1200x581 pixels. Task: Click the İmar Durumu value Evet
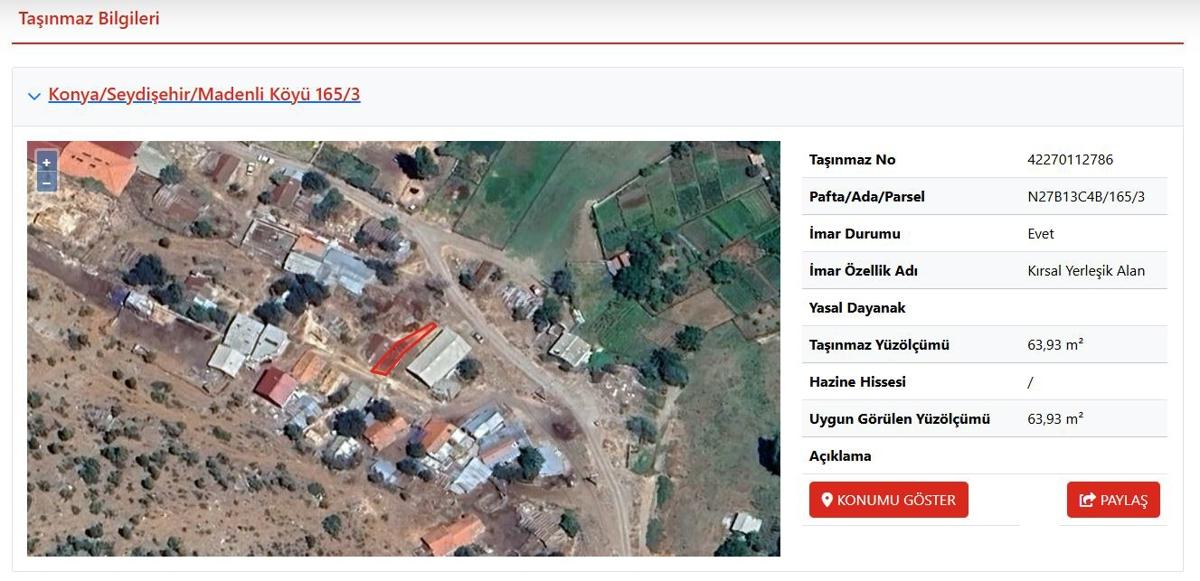click(1041, 234)
